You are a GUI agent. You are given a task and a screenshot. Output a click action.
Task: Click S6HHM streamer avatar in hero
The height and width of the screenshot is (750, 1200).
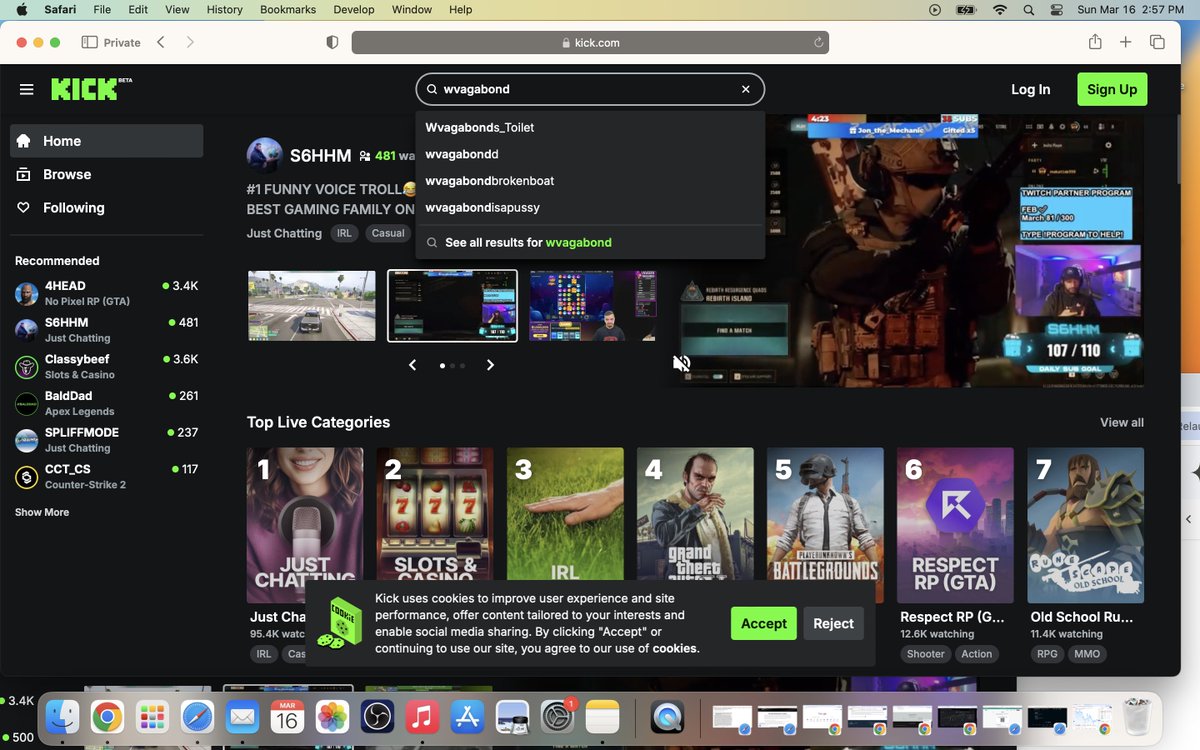(x=265, y=156)
